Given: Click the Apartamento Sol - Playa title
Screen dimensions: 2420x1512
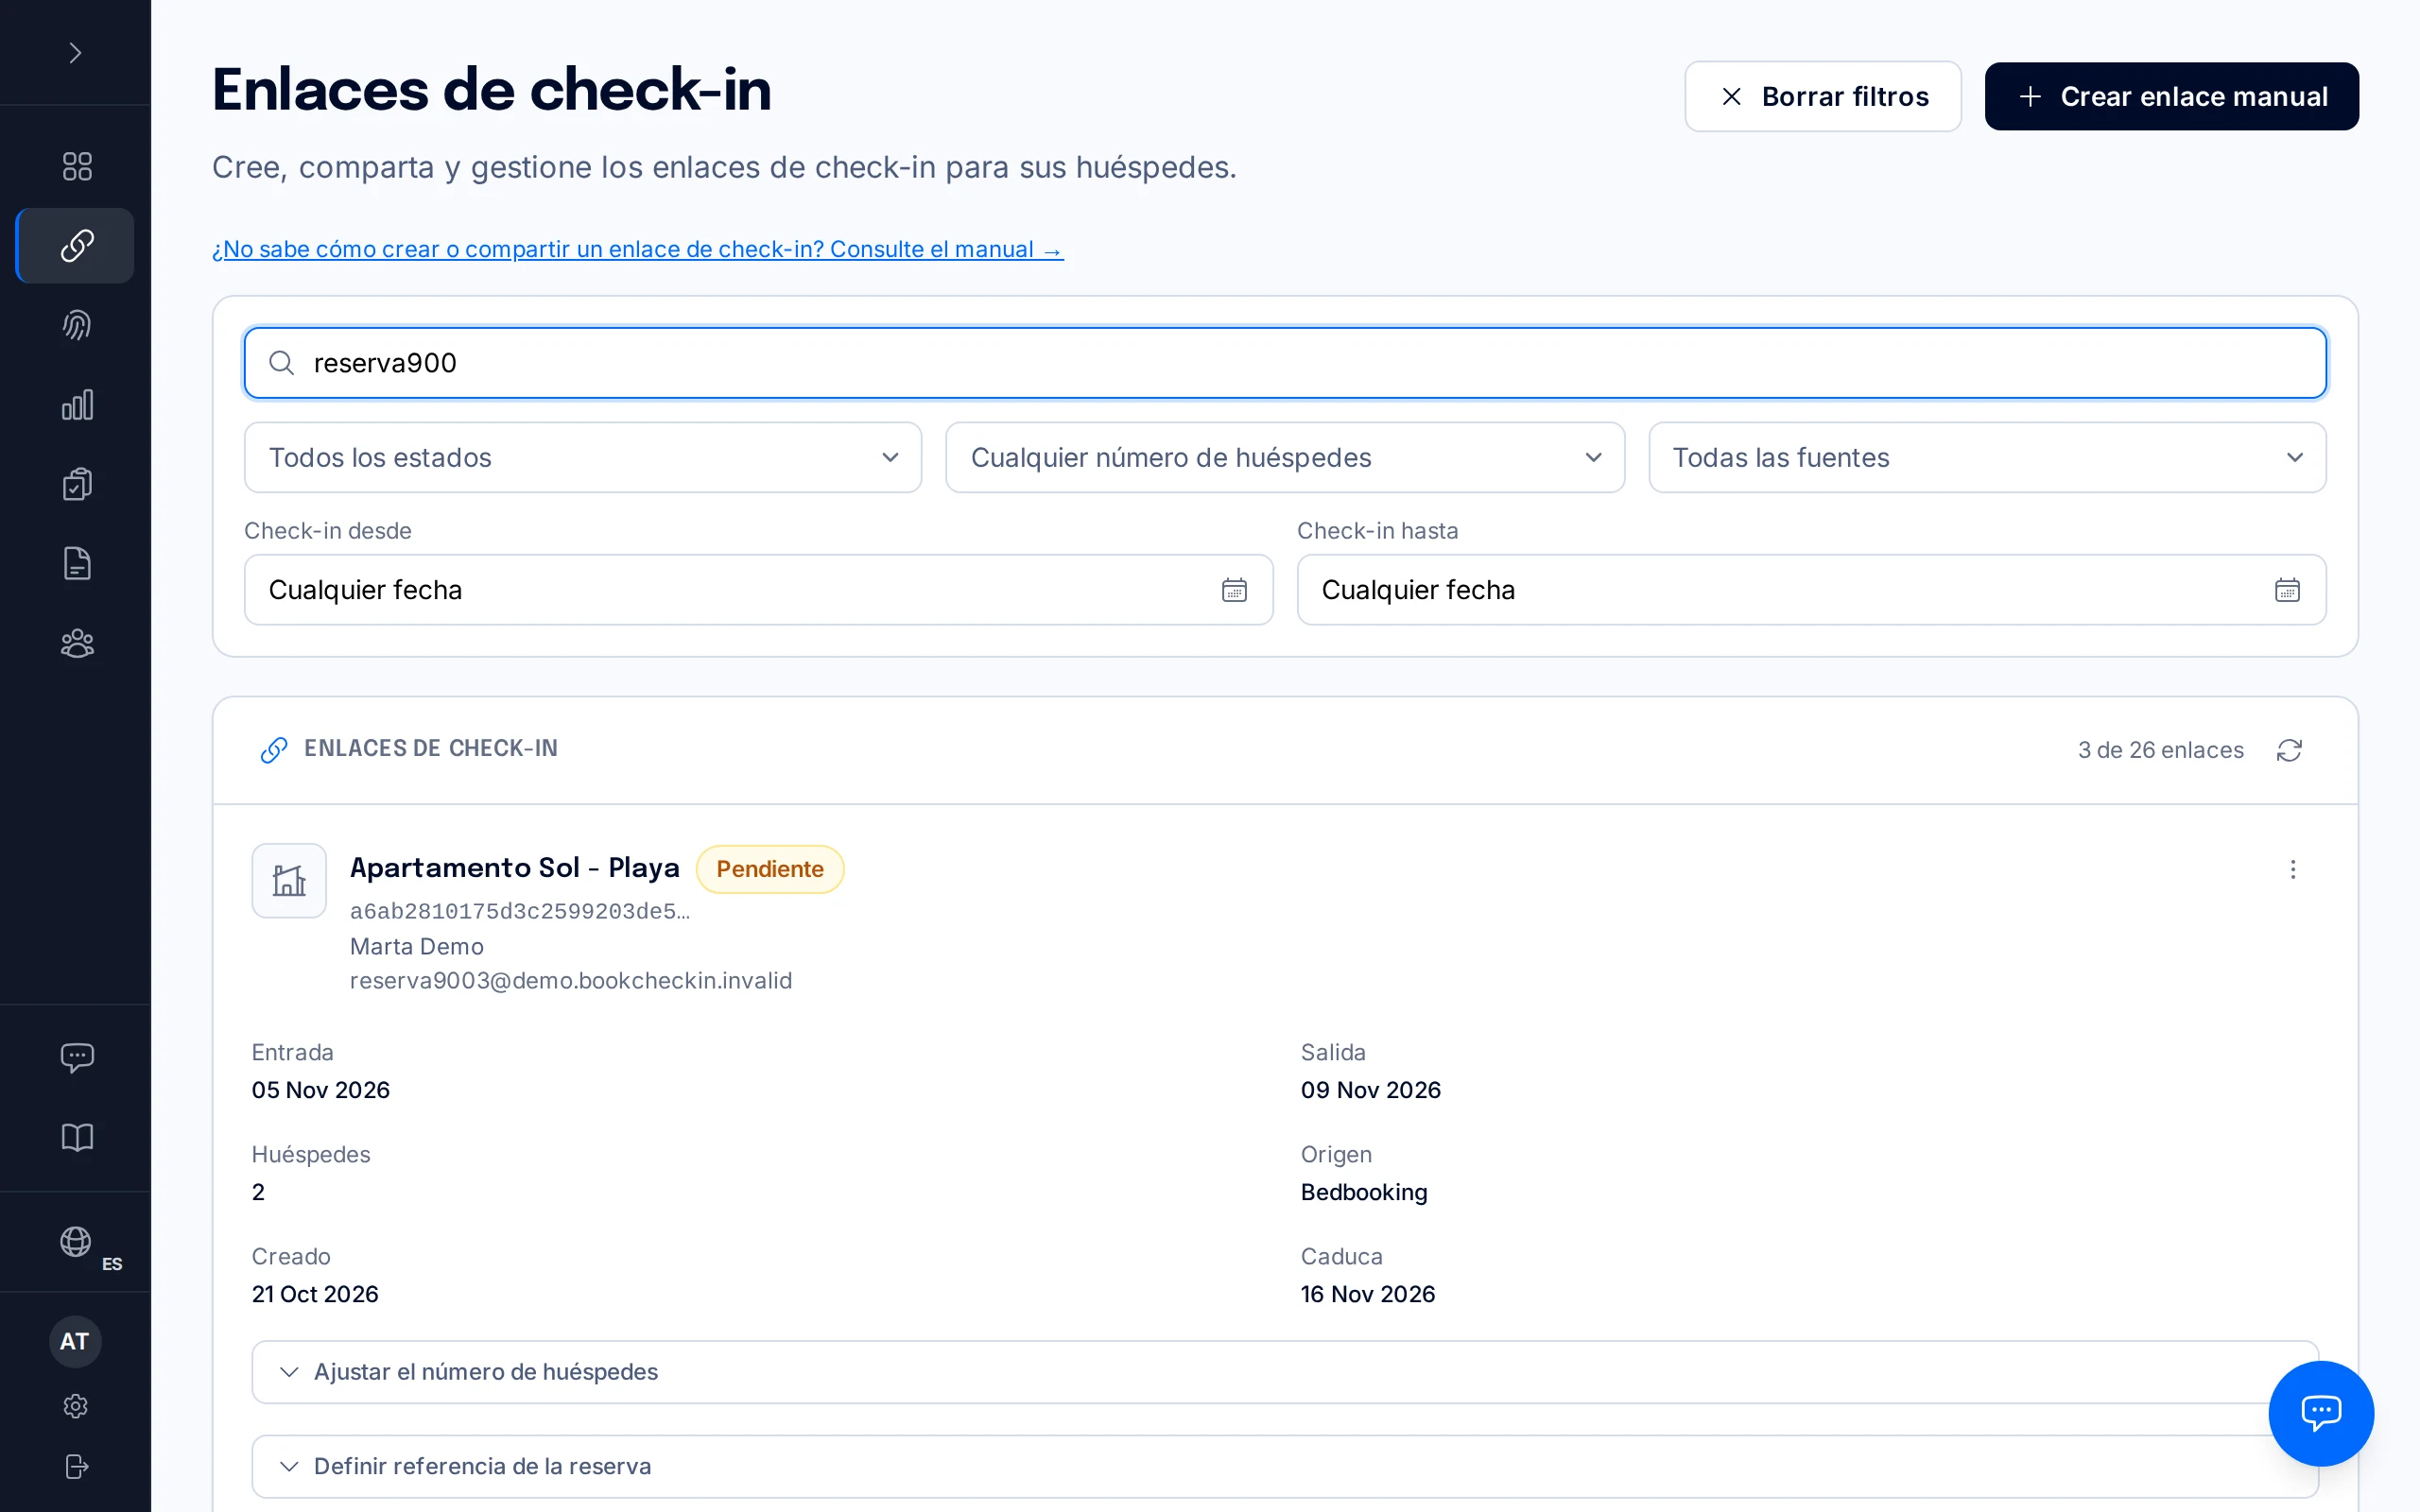Looking at the screenshot, I should click(x=514, y=868).
